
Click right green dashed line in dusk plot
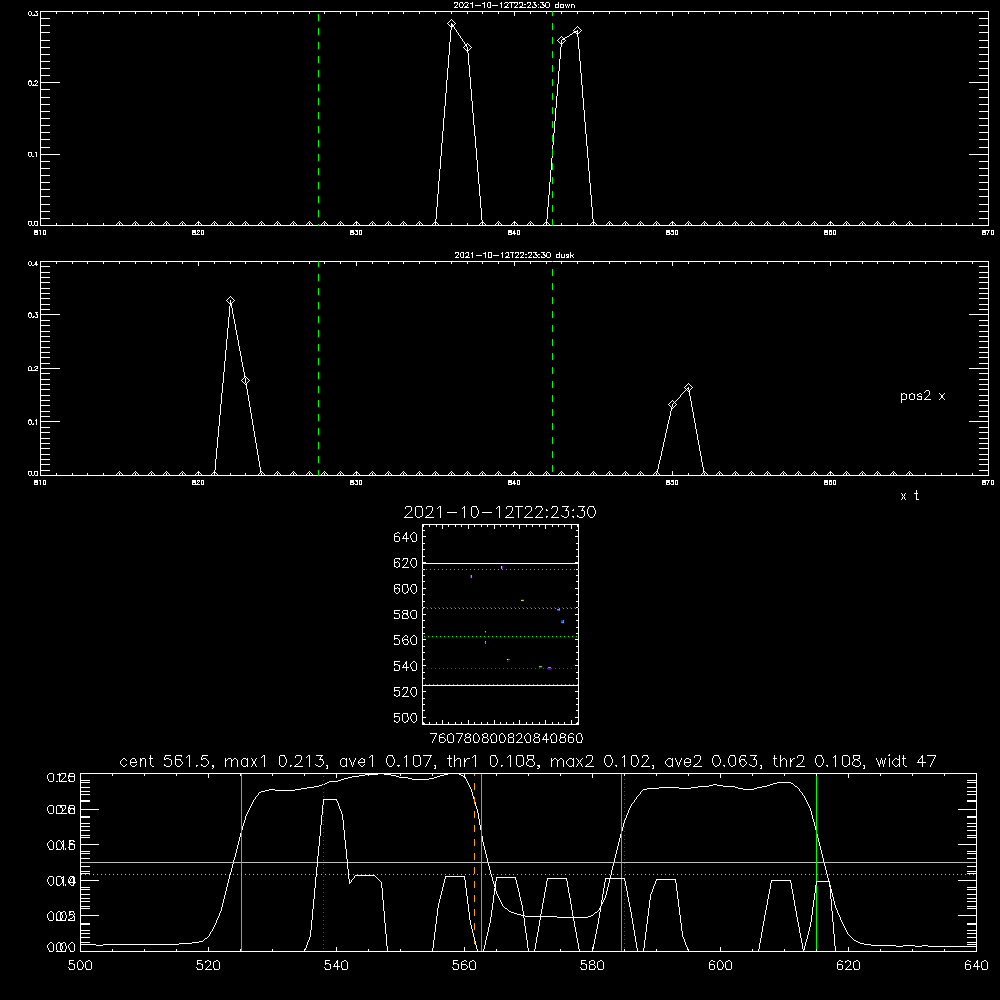(x=552, y=368)
